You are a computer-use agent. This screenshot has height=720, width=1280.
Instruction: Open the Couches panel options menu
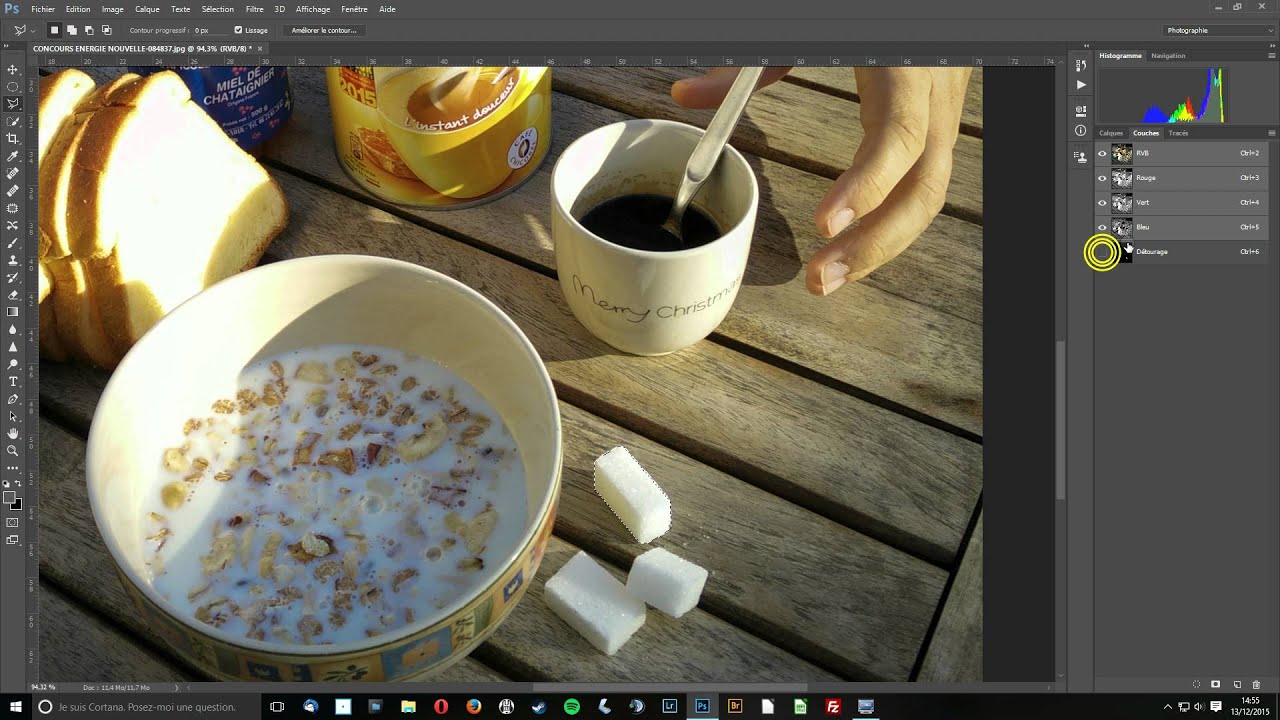click(x=1272, y=133)
